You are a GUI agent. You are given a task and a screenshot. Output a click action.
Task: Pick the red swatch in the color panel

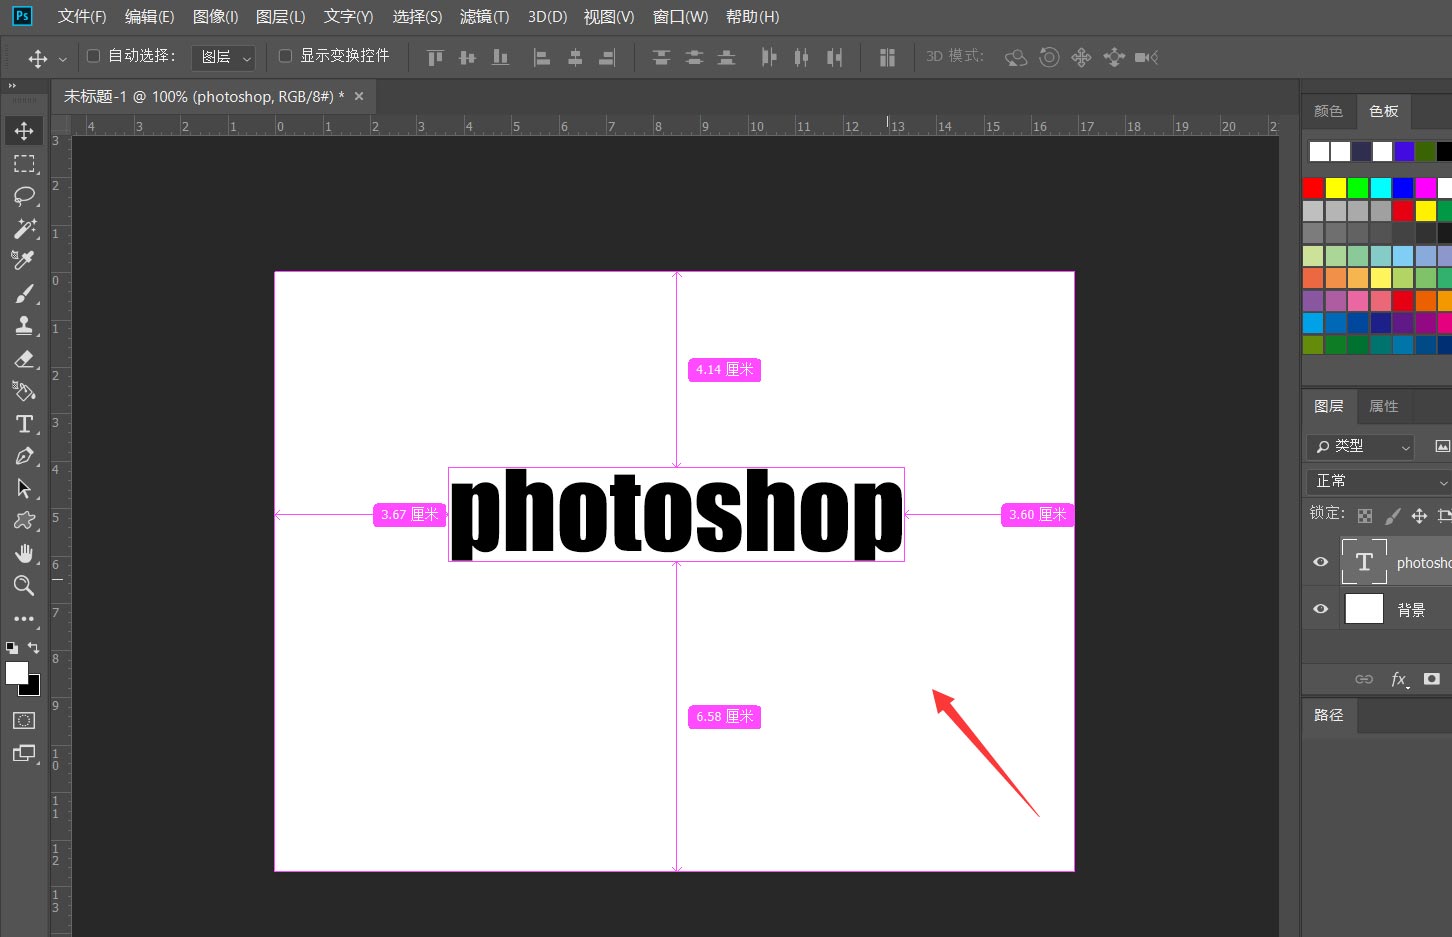1313,188
